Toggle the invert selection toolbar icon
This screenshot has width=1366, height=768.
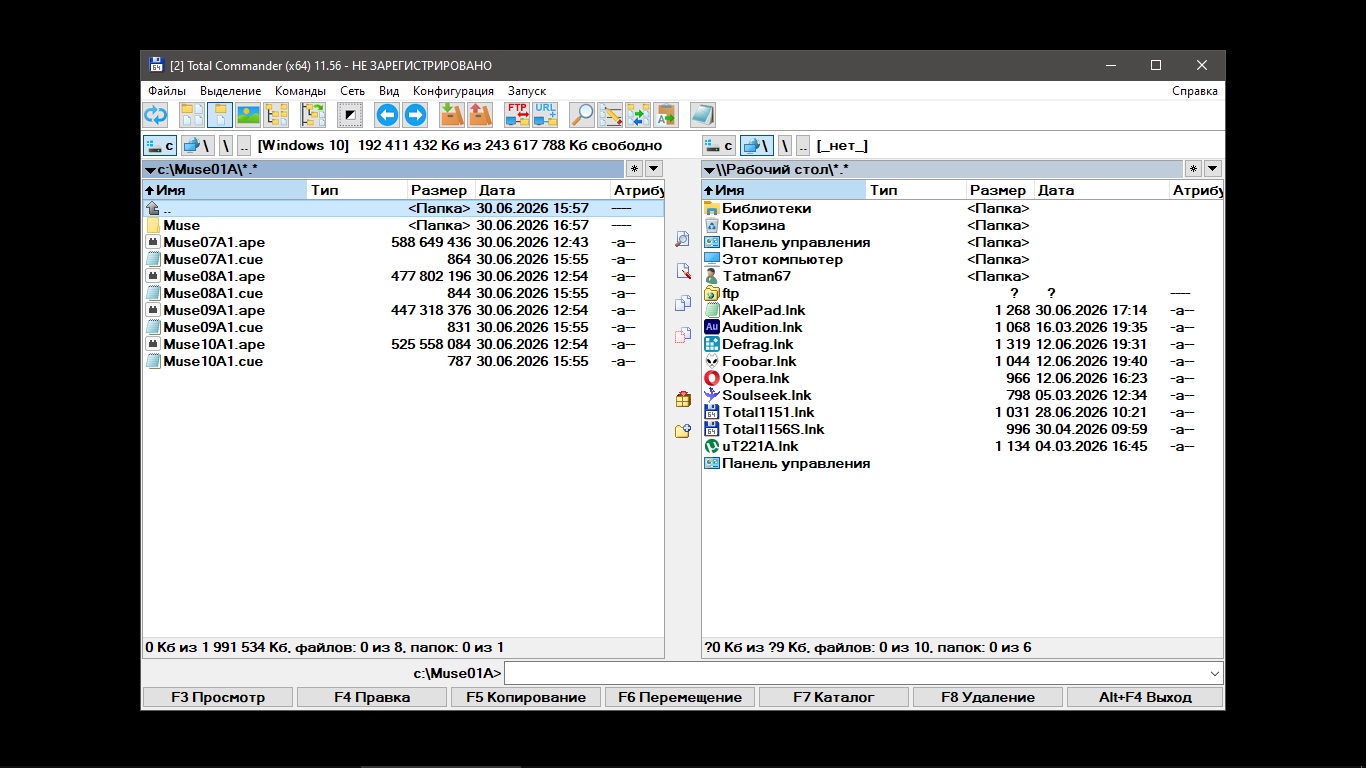350,115
